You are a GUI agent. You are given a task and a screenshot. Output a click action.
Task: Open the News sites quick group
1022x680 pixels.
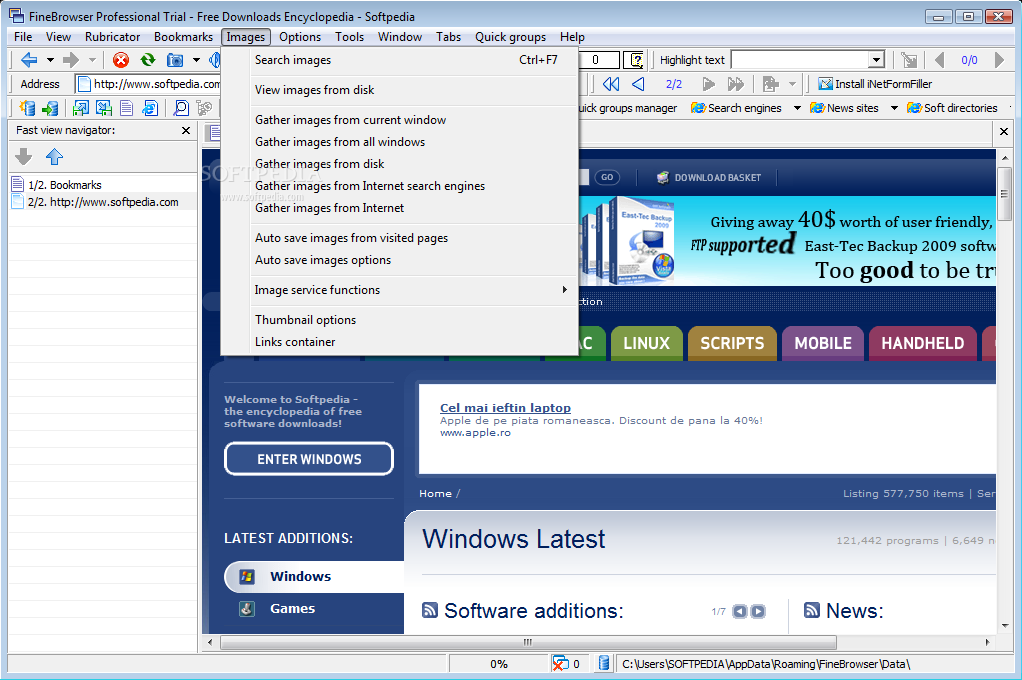(845, 108)
